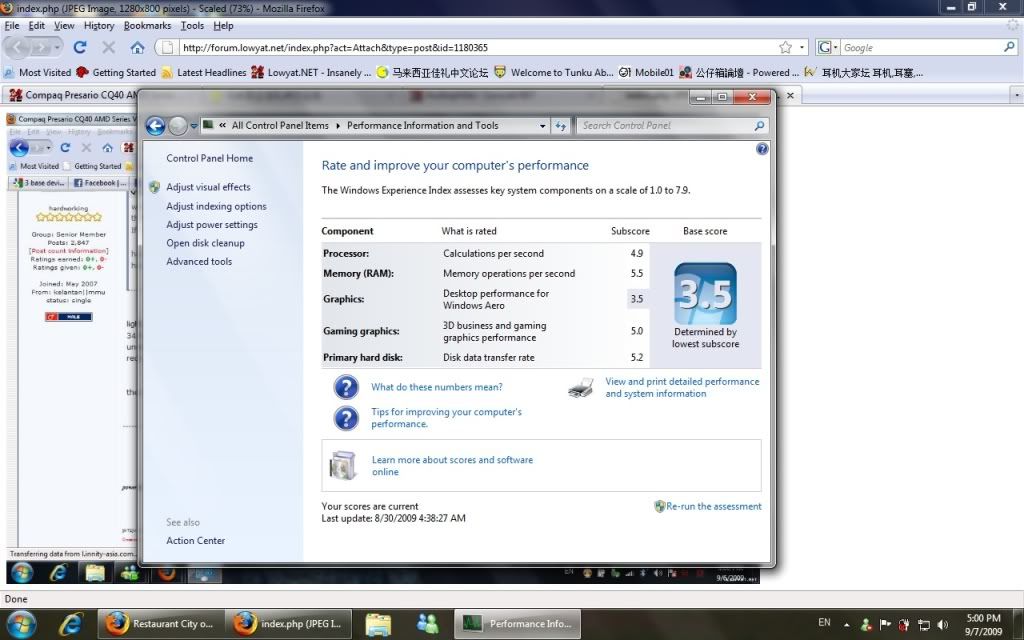
Task: Click the volume speaker tray icon
Action: 942,624
